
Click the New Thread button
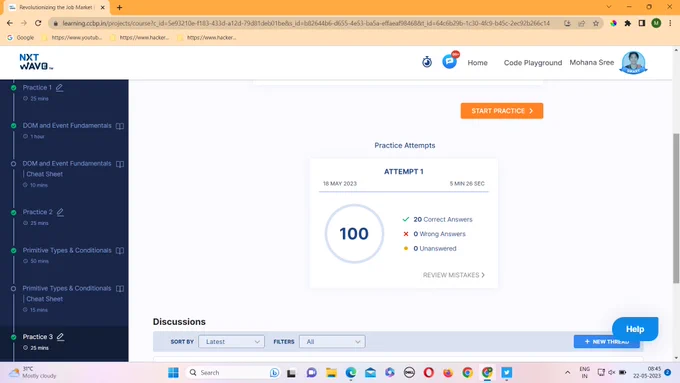pos(606,342)
